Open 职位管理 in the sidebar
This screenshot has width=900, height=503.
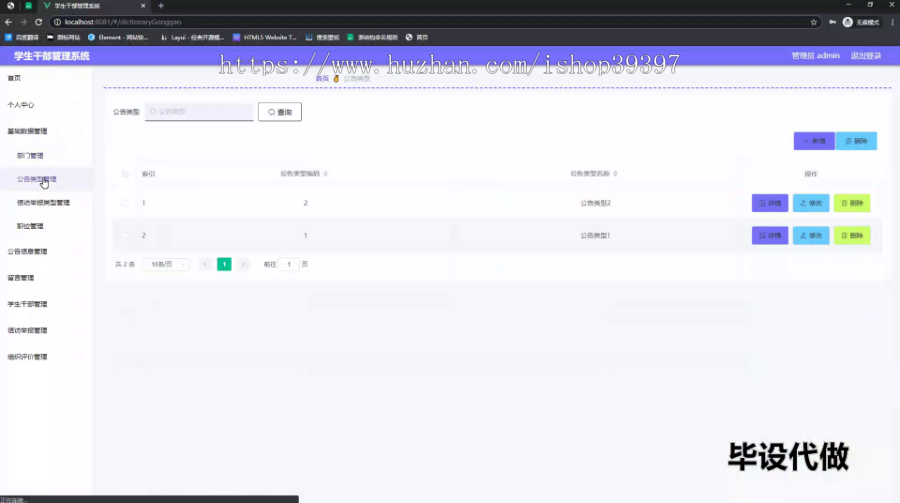pyautogui.click(x=30, y=226)
